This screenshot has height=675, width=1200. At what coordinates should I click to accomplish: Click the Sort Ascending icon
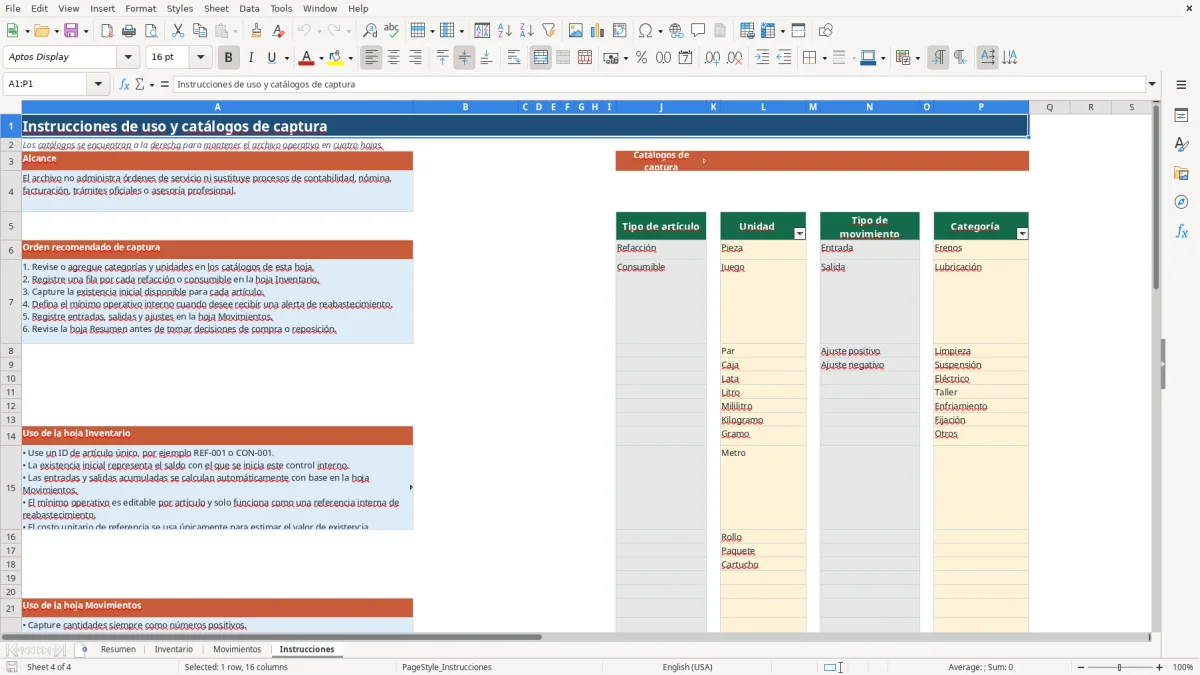point(505,31)
